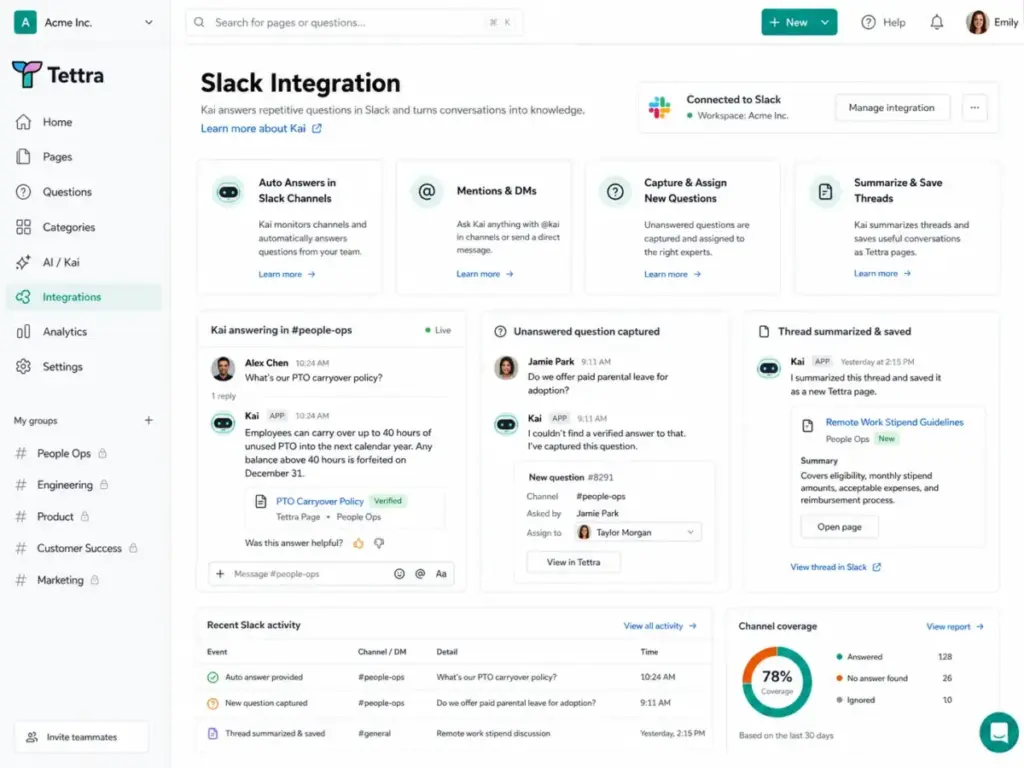This screenshot has height=768, width=1024.
Task: Mark answer unhelpful with thumbs down
Action: [x=379, y=543]
